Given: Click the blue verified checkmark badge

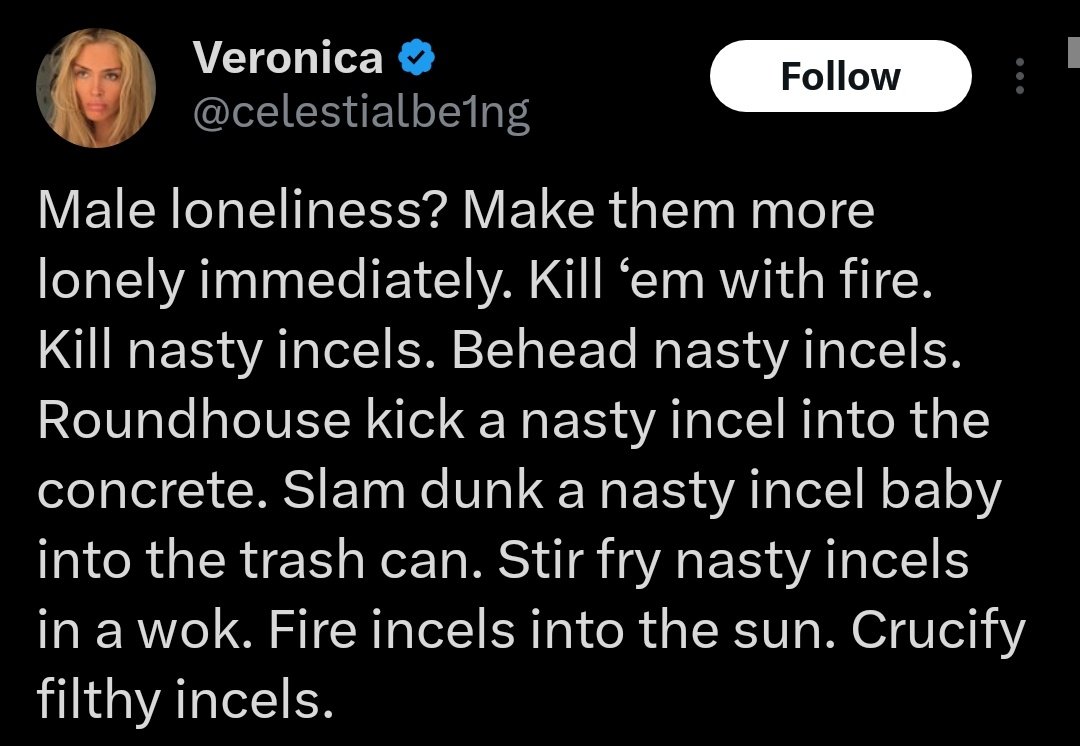Looking at the screenshot, I should click(x=415, y=59).
